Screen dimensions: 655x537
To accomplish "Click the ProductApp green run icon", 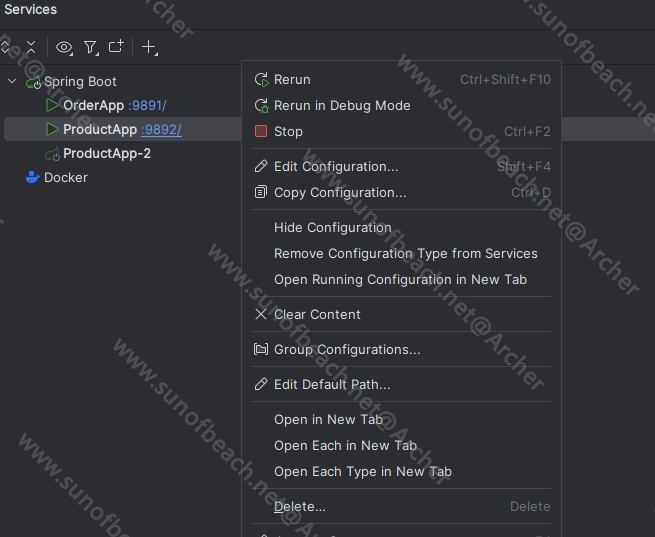I will 52,129.
